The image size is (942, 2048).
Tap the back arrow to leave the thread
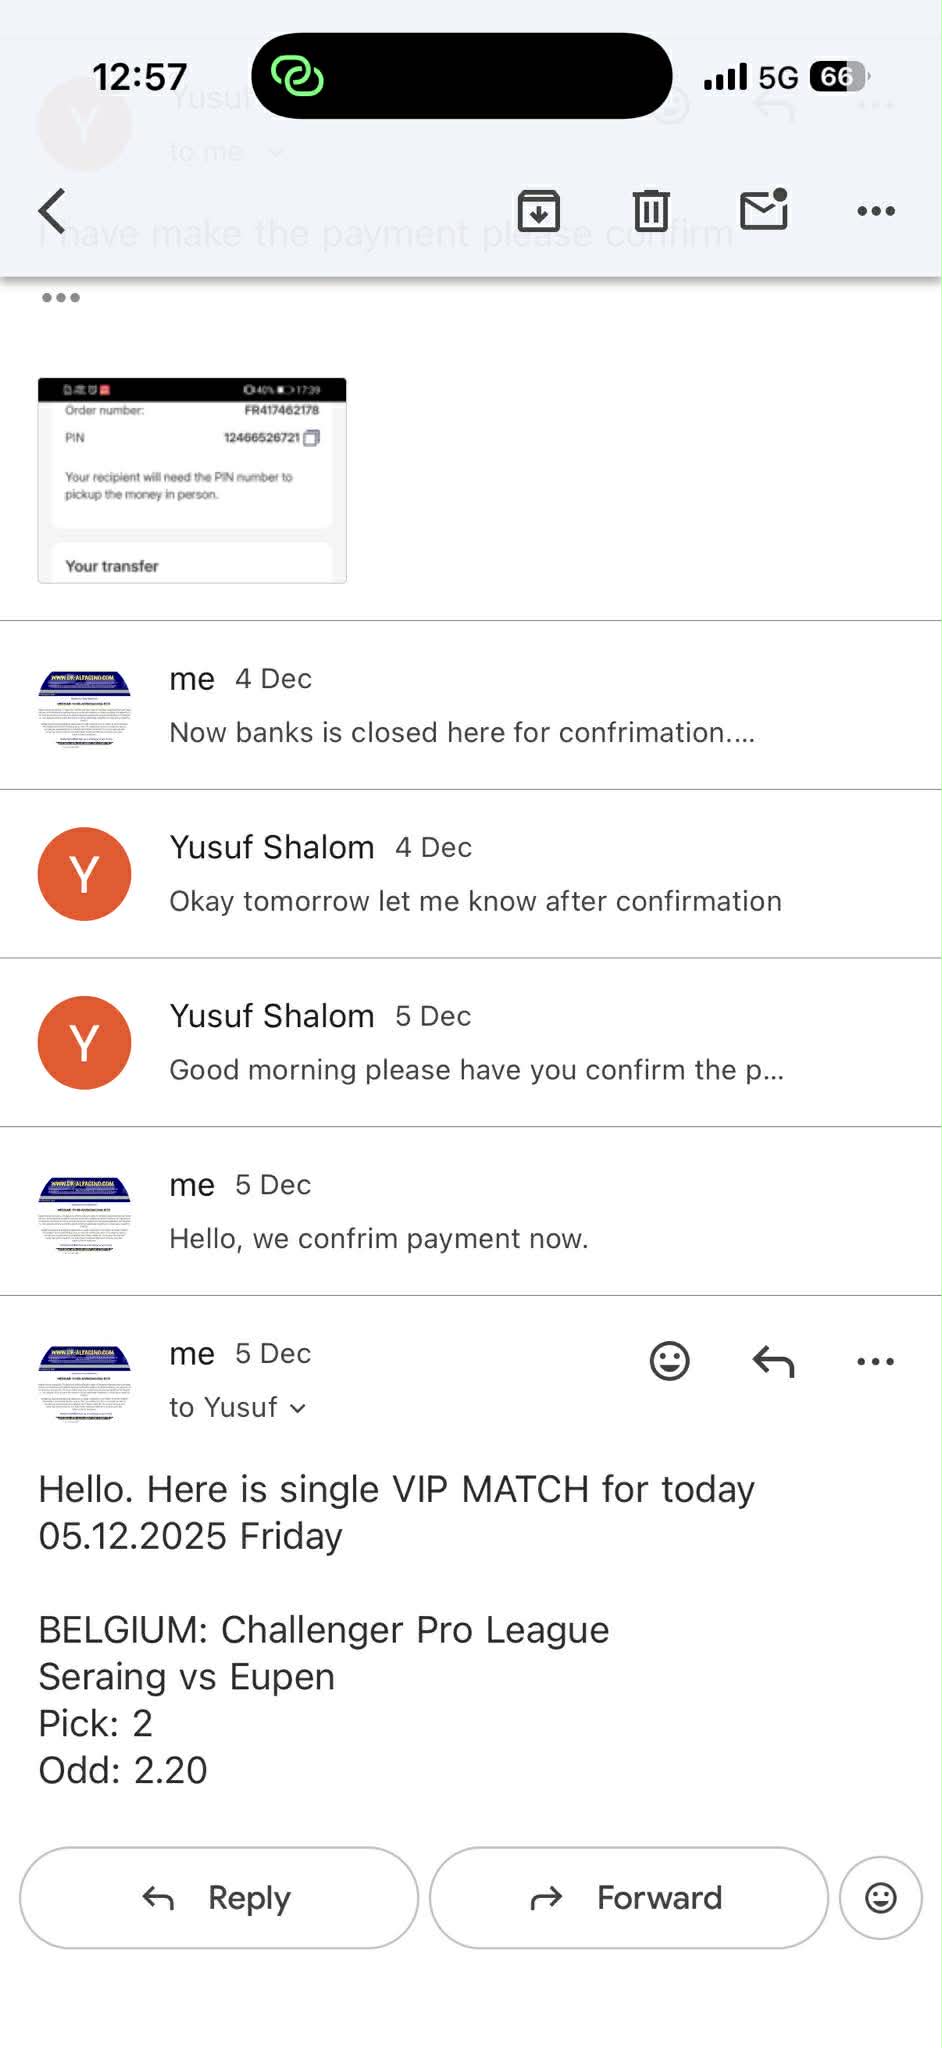(53, 210)
